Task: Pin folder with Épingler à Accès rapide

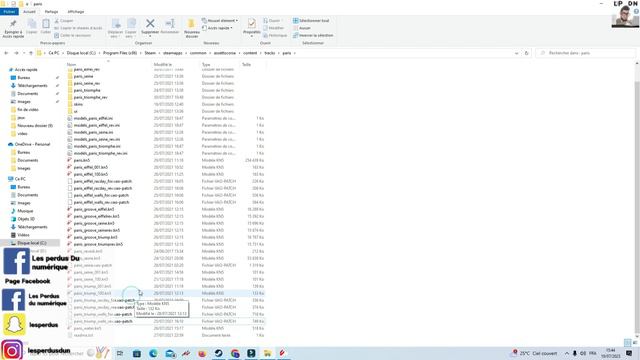Action: (x=13, y=29)
